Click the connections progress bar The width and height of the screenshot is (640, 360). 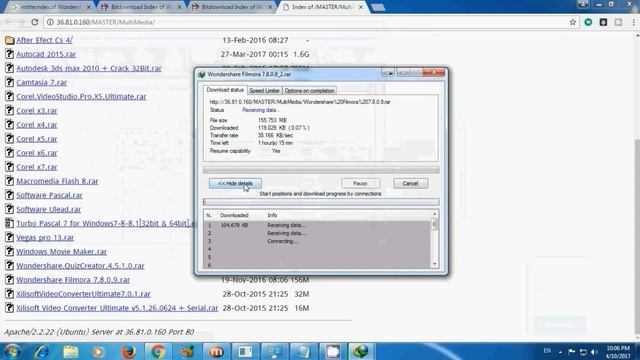[321, 202]
